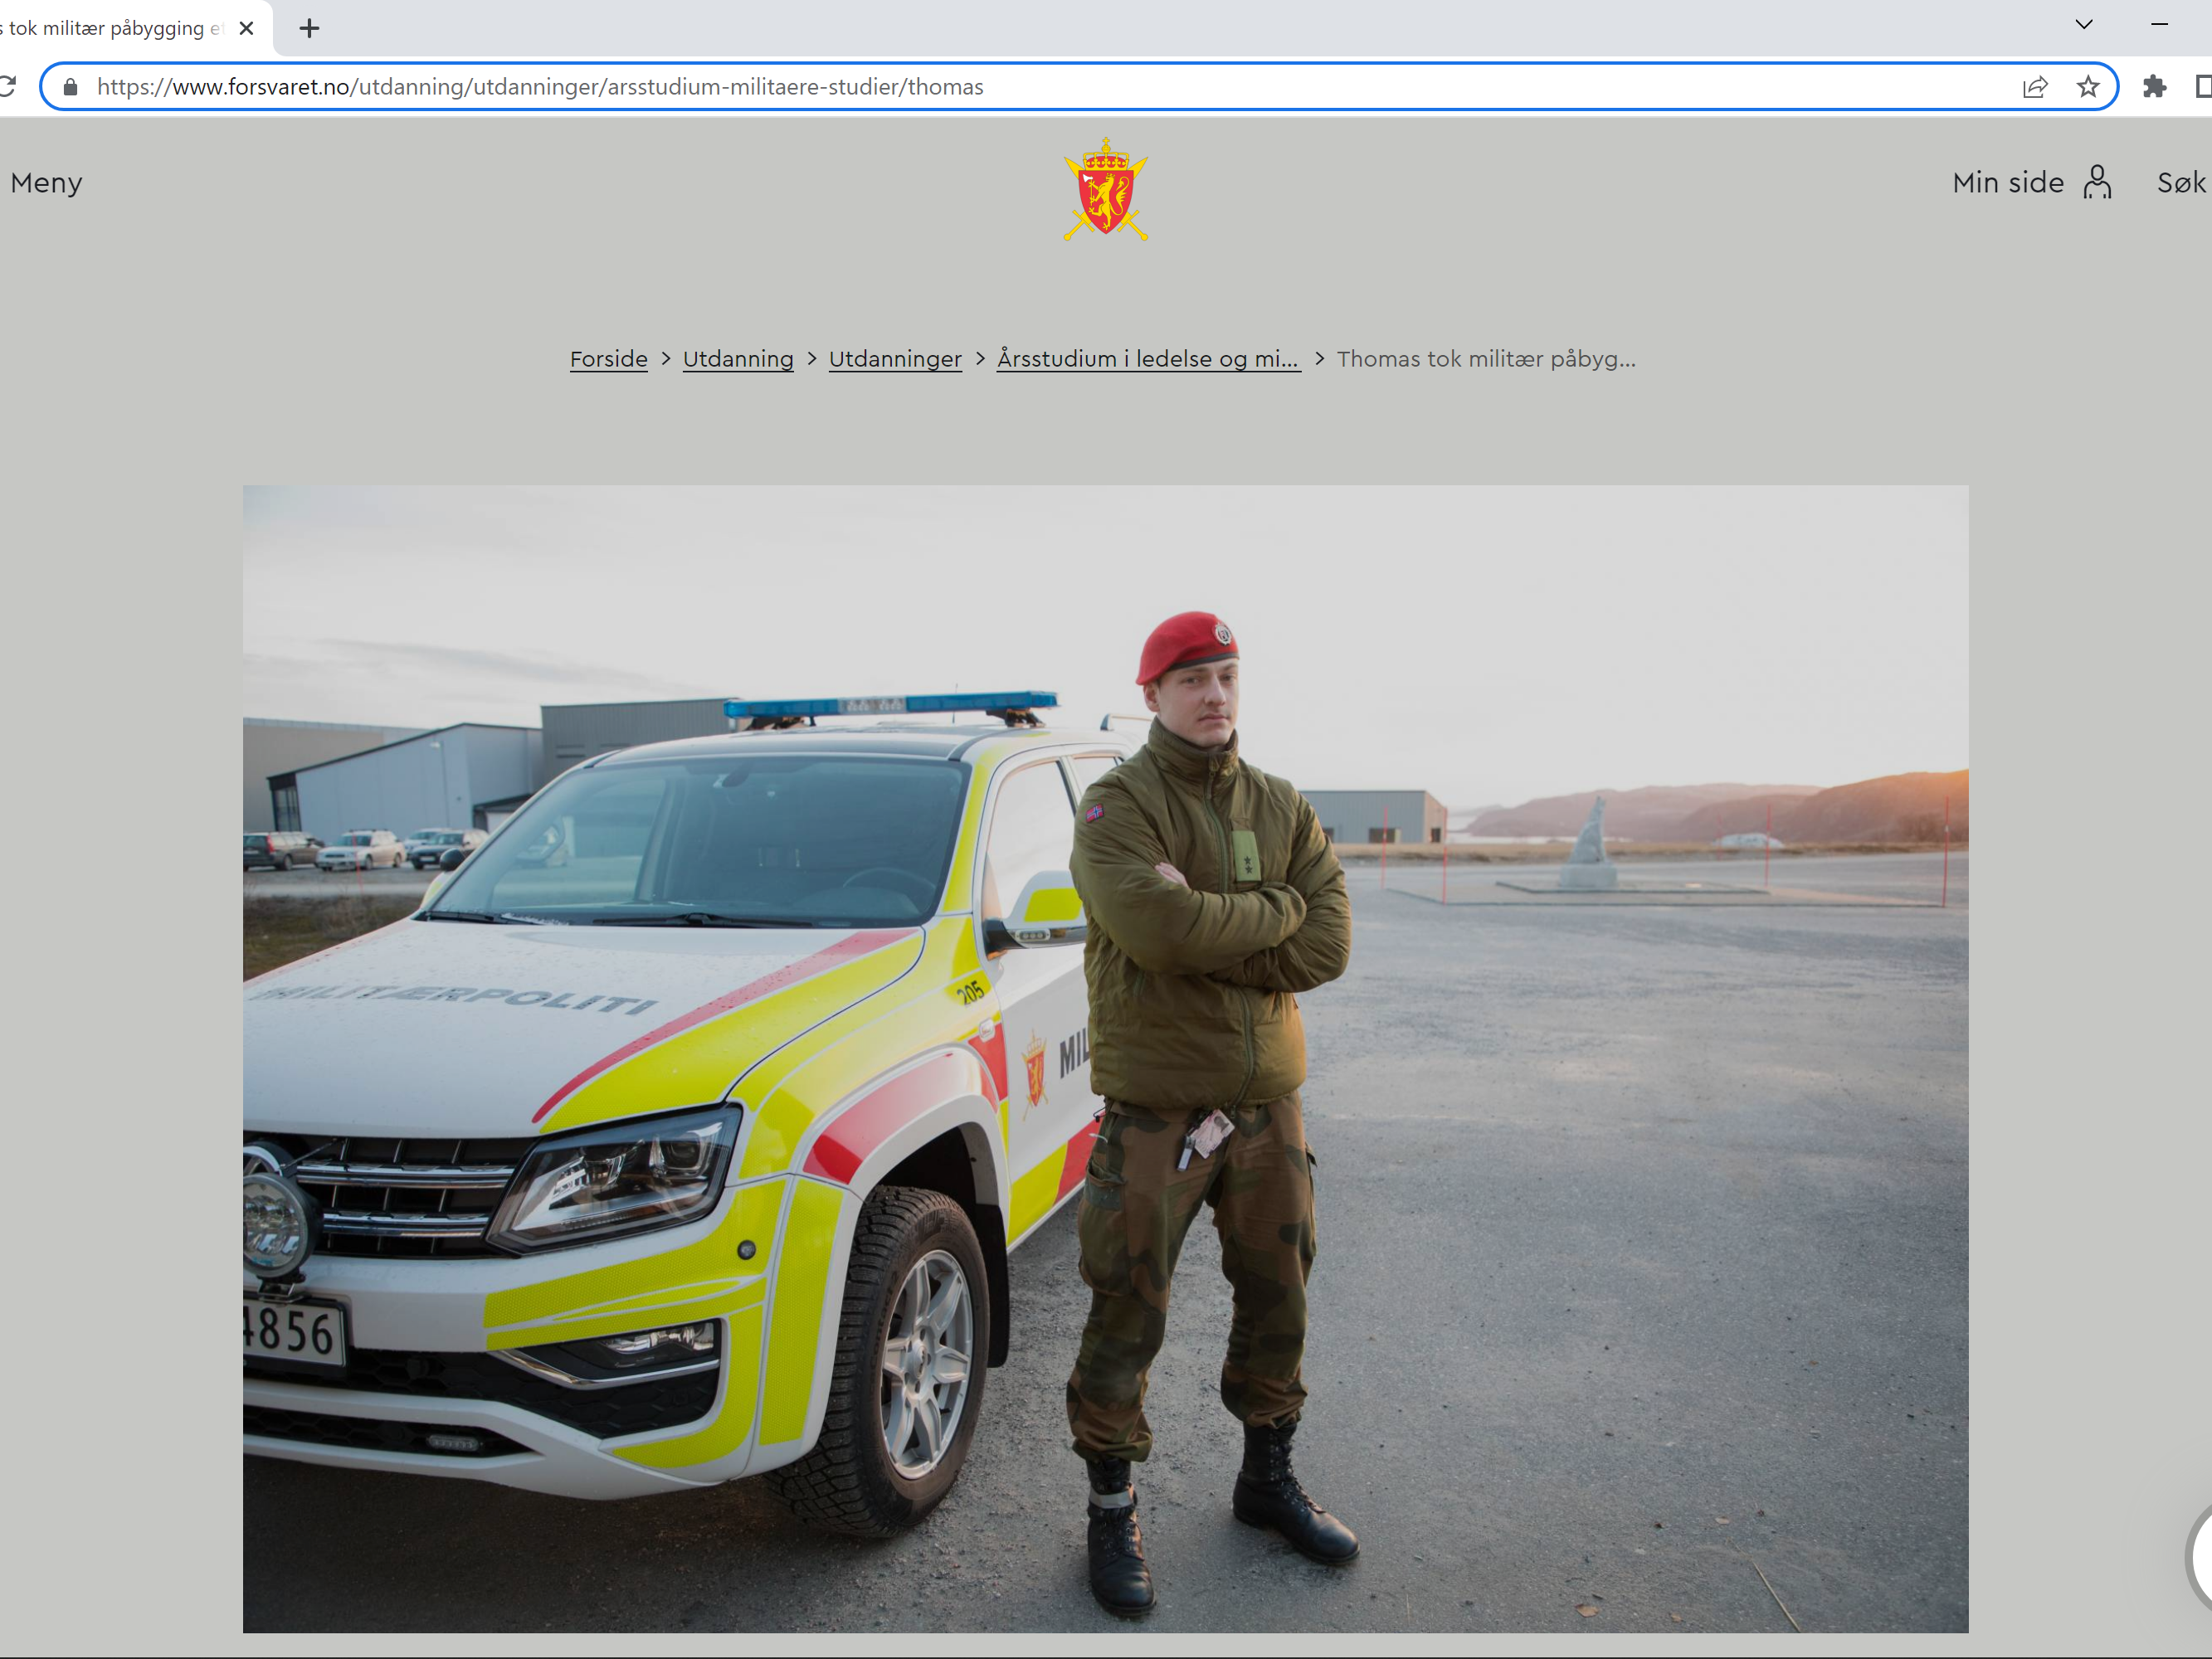The height and width of the screenshot is (1659, 2212).
Task: Open the Meny navigation menu
Action: pos(46,183)
